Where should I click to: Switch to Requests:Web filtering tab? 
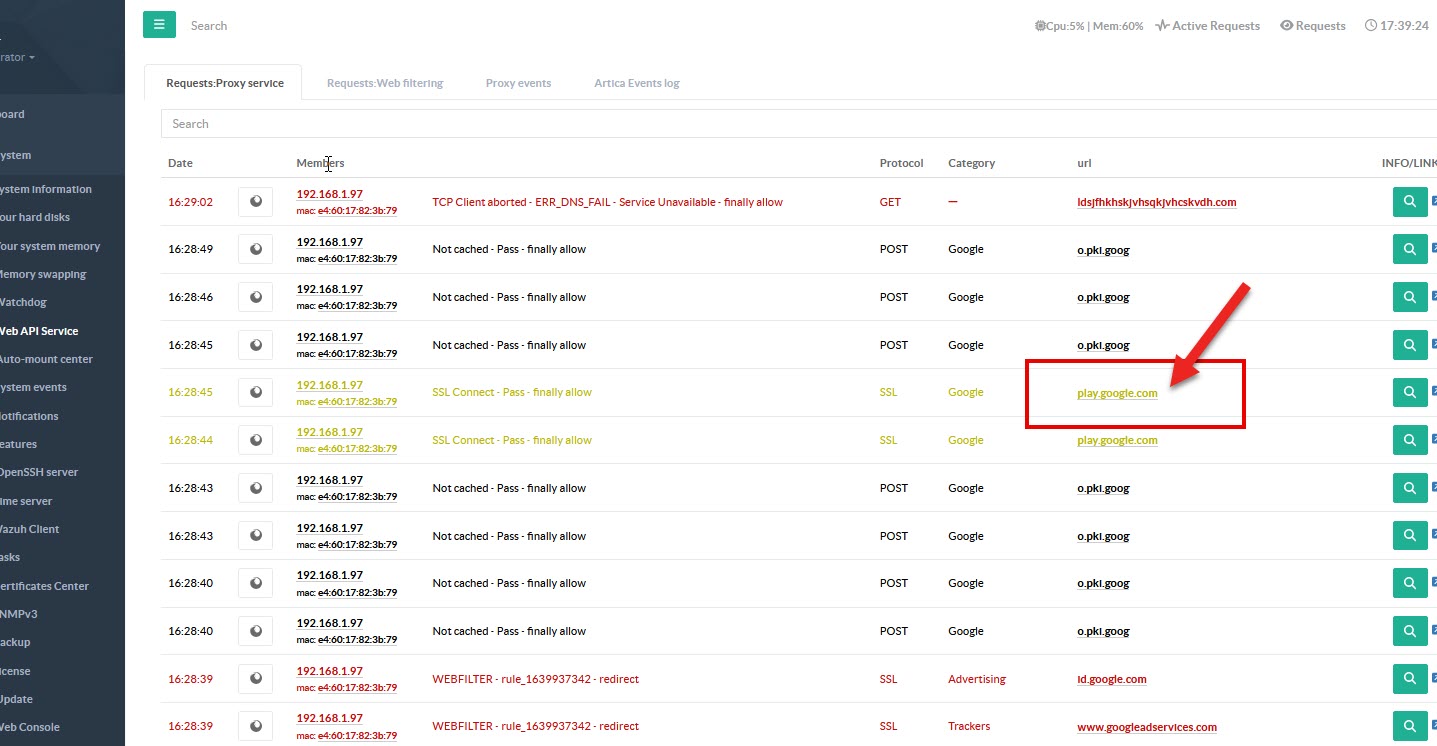384,83
